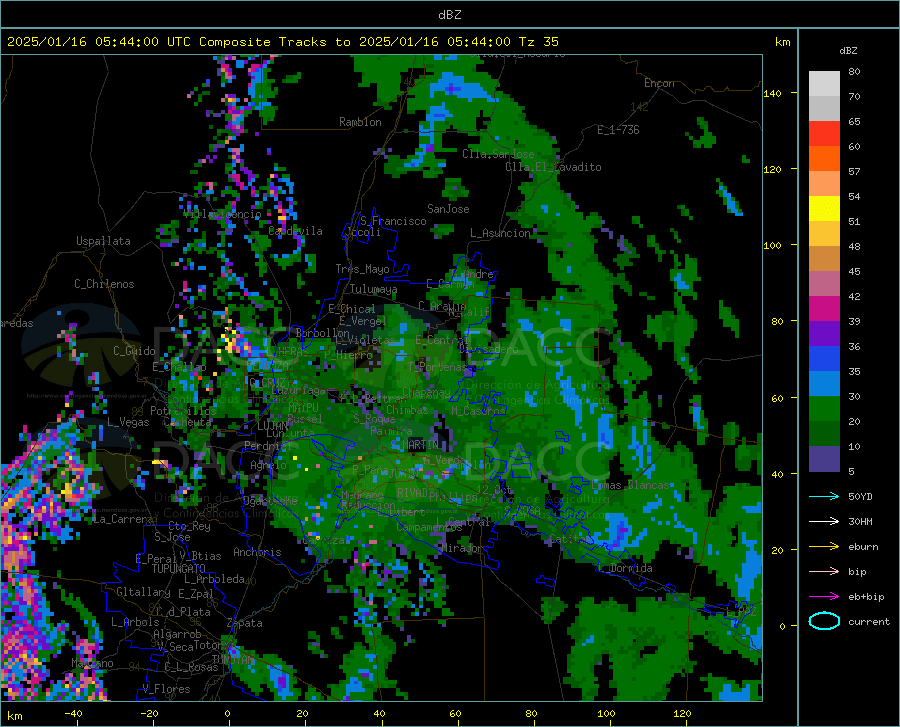900x727 pixels.
Task: Select the slate purple 5–10 dBZ swatch
Action: 824,459
